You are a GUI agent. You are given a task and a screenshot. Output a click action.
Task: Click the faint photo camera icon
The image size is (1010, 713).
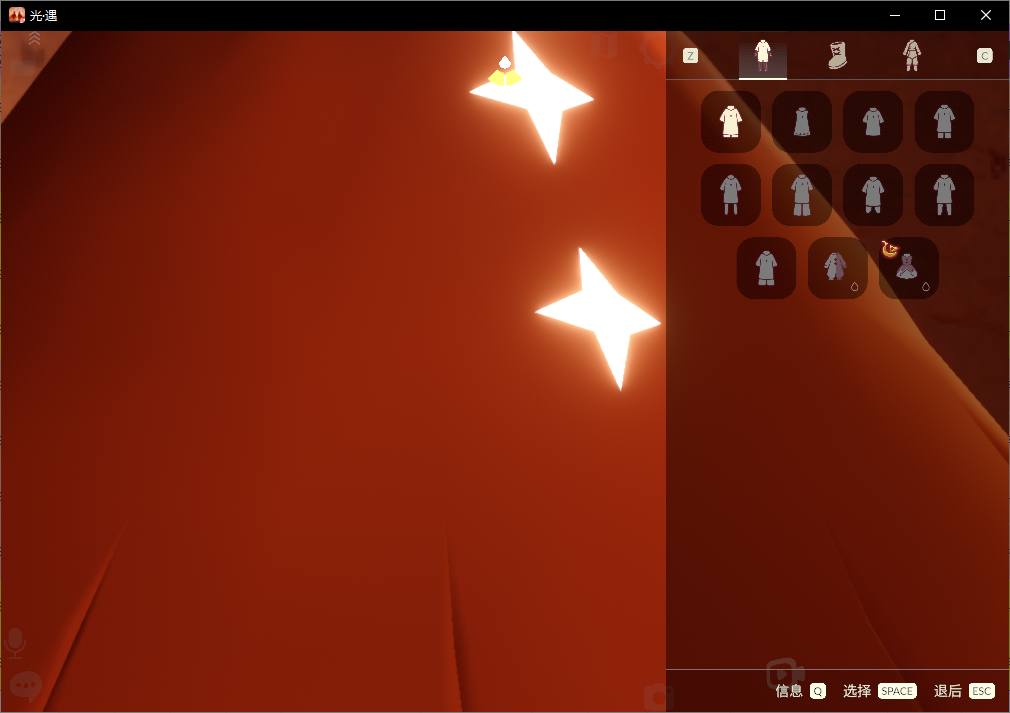(x=659, y=698)
